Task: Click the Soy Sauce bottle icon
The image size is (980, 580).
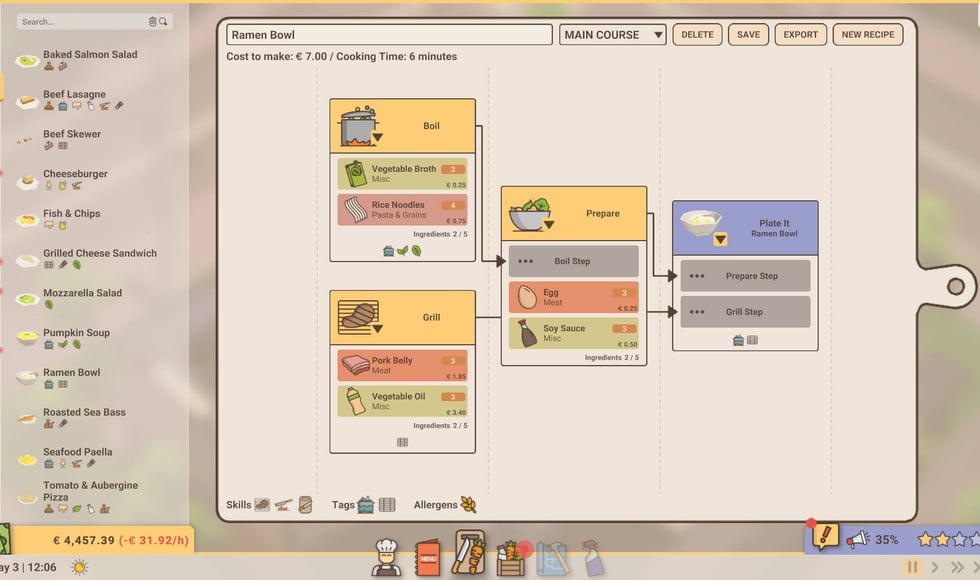Action: point(528,333)
